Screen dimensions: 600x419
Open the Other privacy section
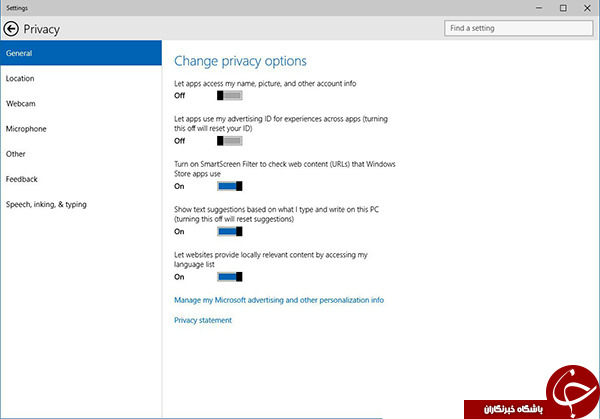tap(81, 154)
